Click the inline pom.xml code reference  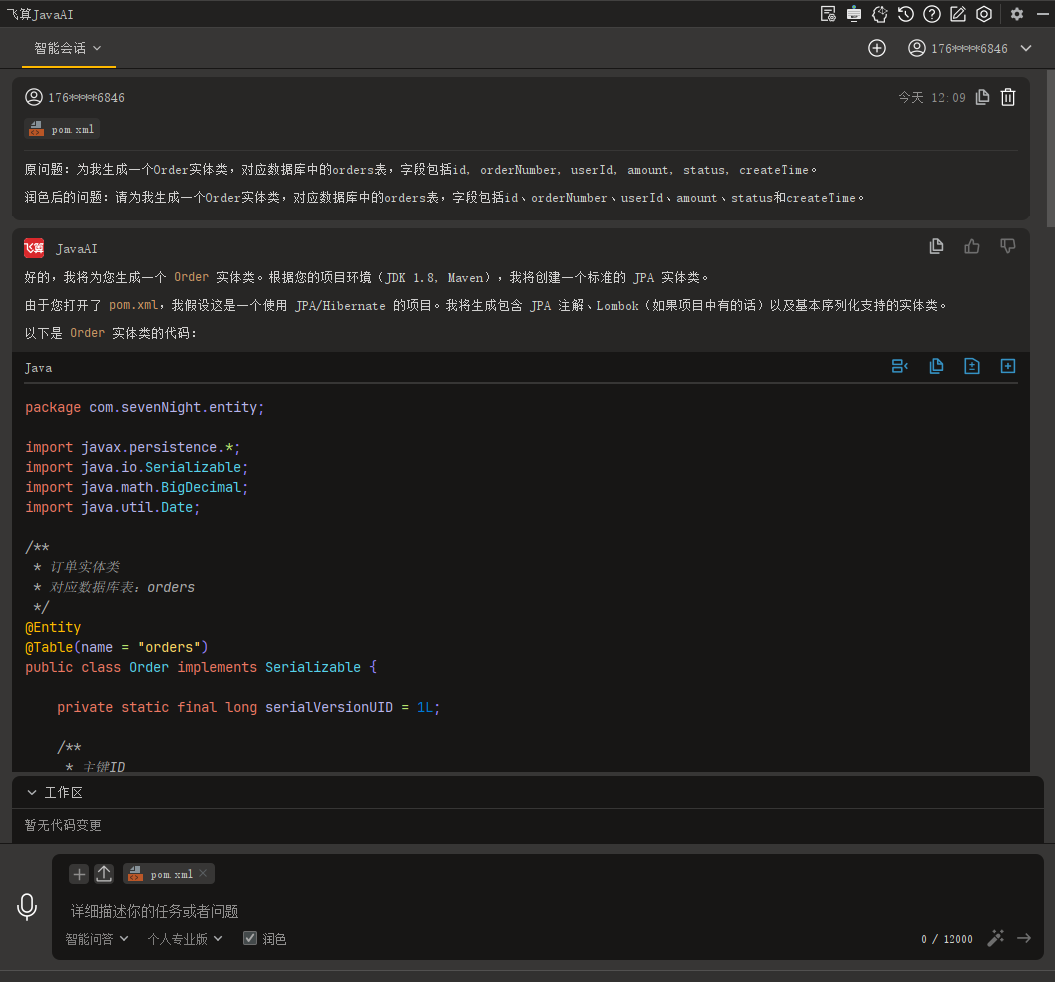[133, 305]
